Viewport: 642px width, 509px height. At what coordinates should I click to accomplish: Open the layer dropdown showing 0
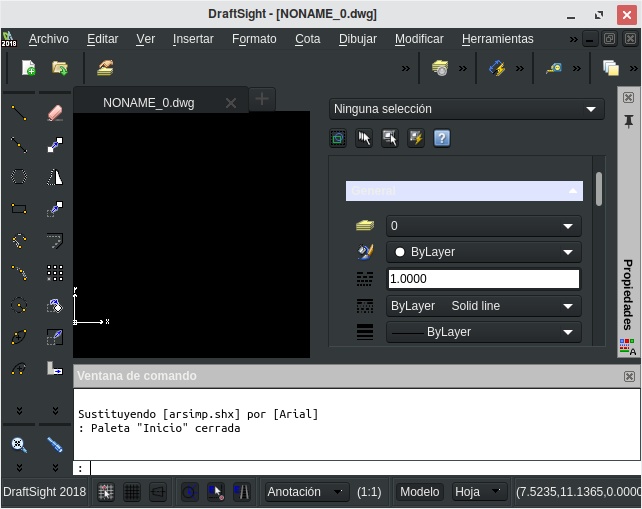(484, 226)
